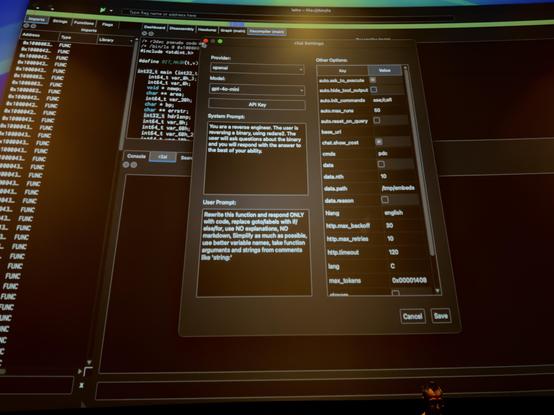
Task: Open the Console tab in bottom panel
Action: coord(136,156)
